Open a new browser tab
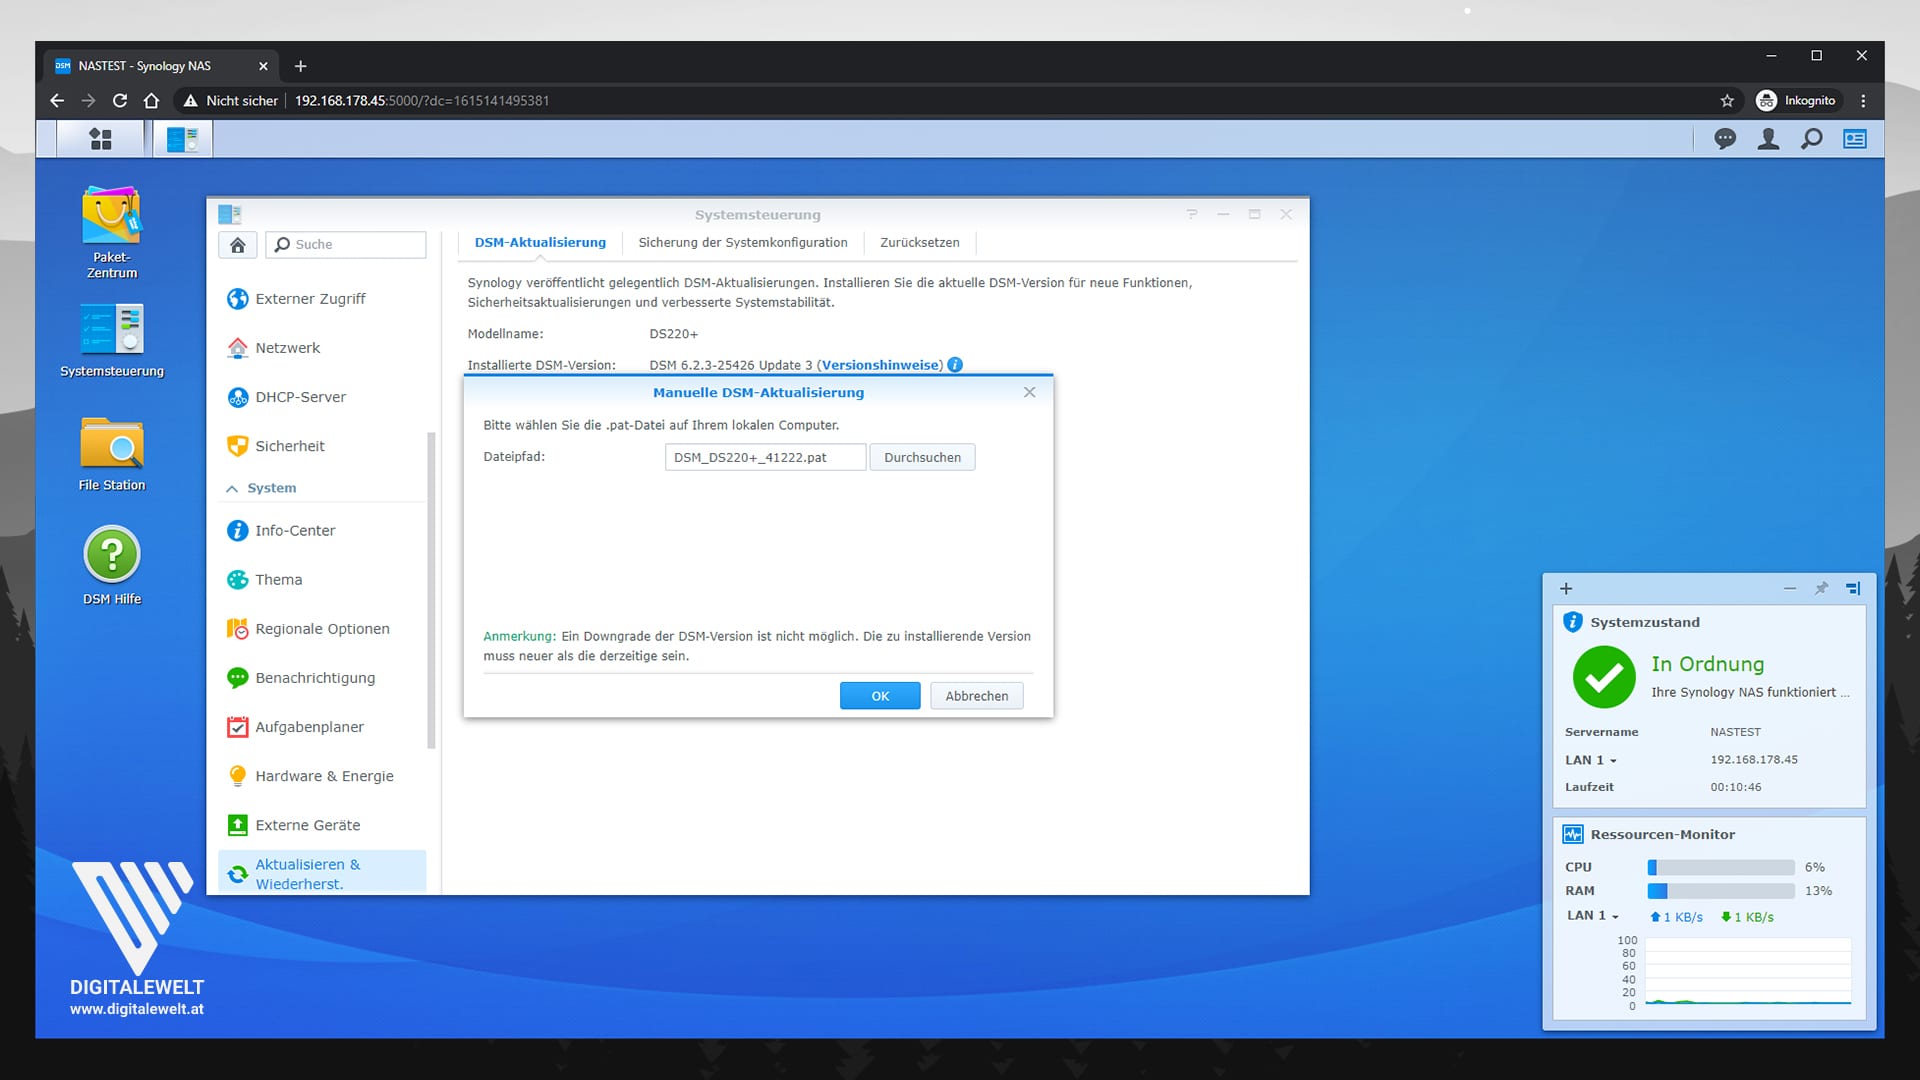The width and height of the screenshot is (1920, 1080). click(x=300, y=66)
